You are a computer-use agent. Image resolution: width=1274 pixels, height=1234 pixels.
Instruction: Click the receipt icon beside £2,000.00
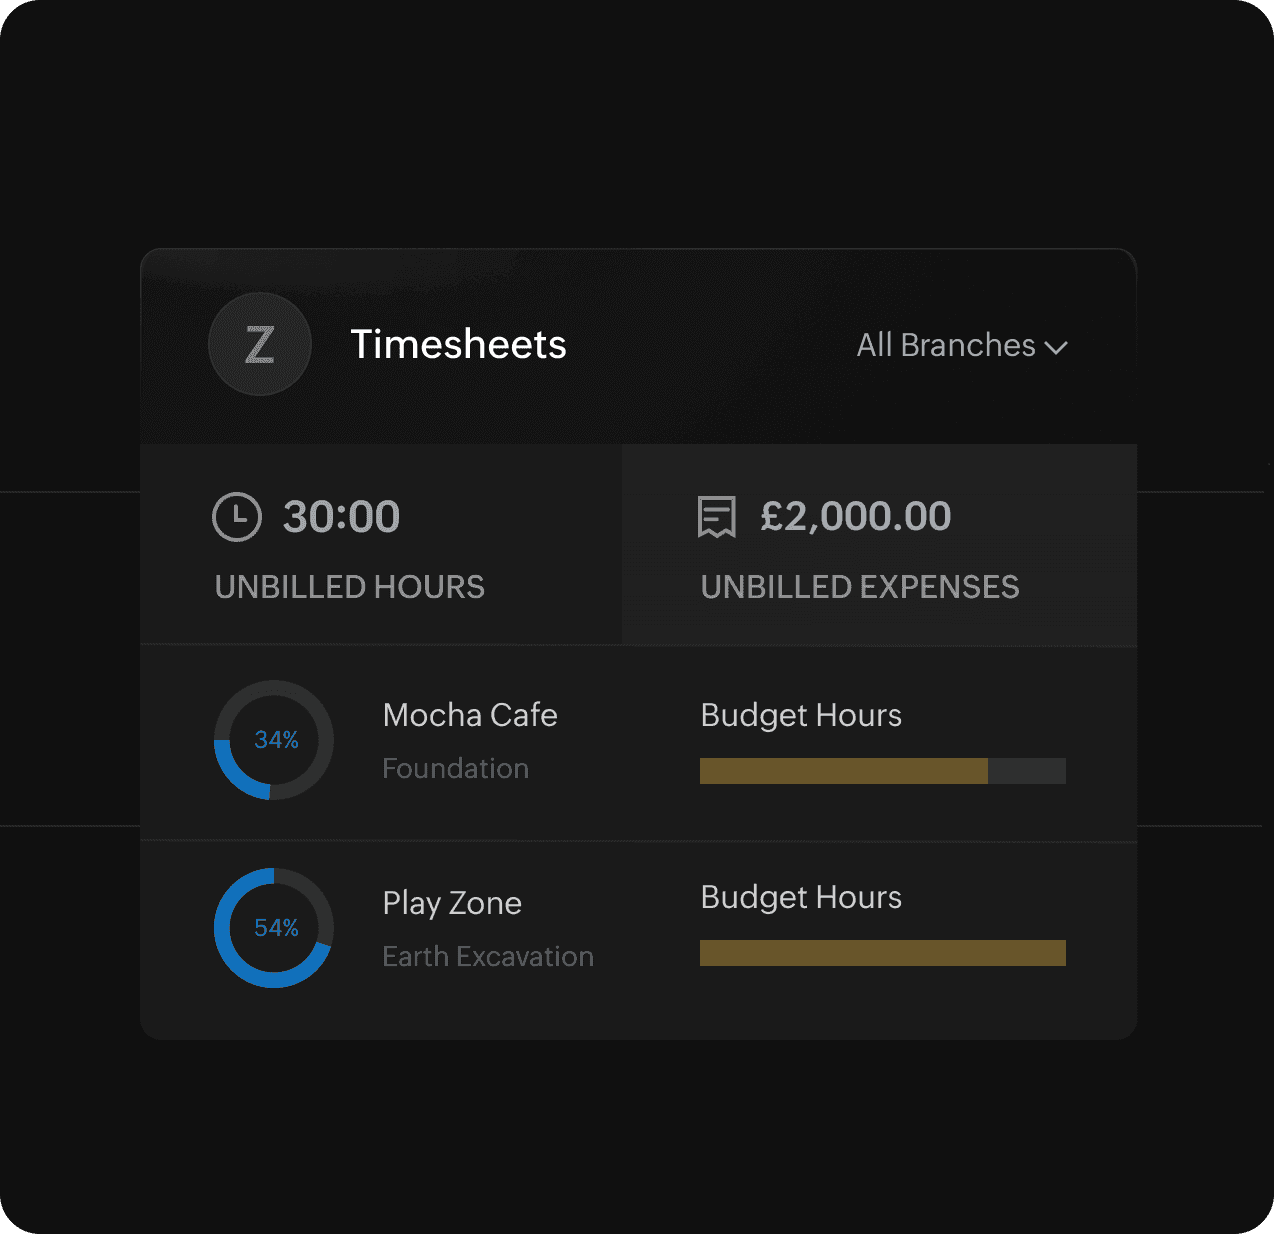click(716, 517)
